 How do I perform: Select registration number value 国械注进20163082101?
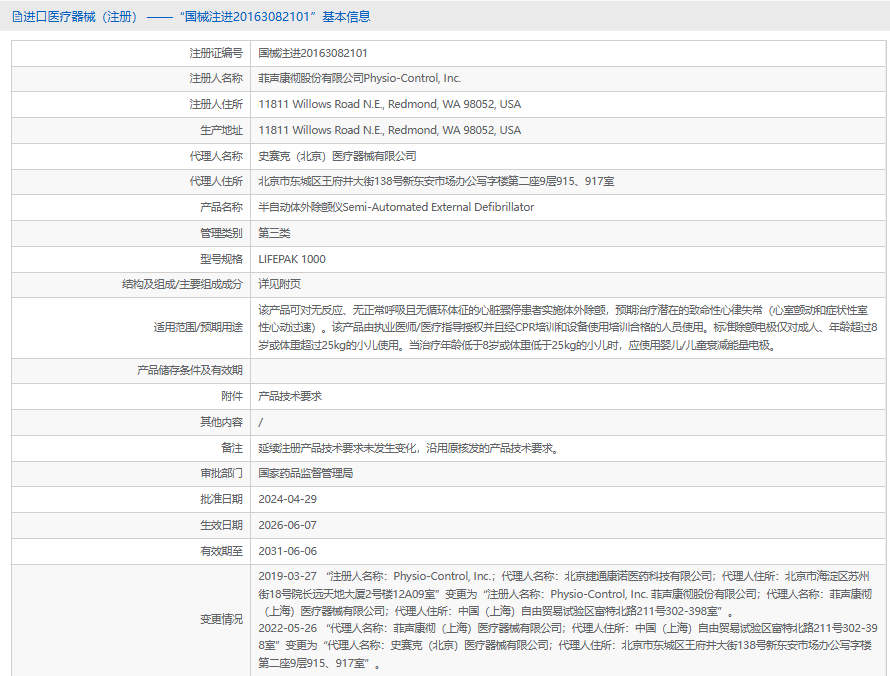pyautogui.click(x=313, y=53)
